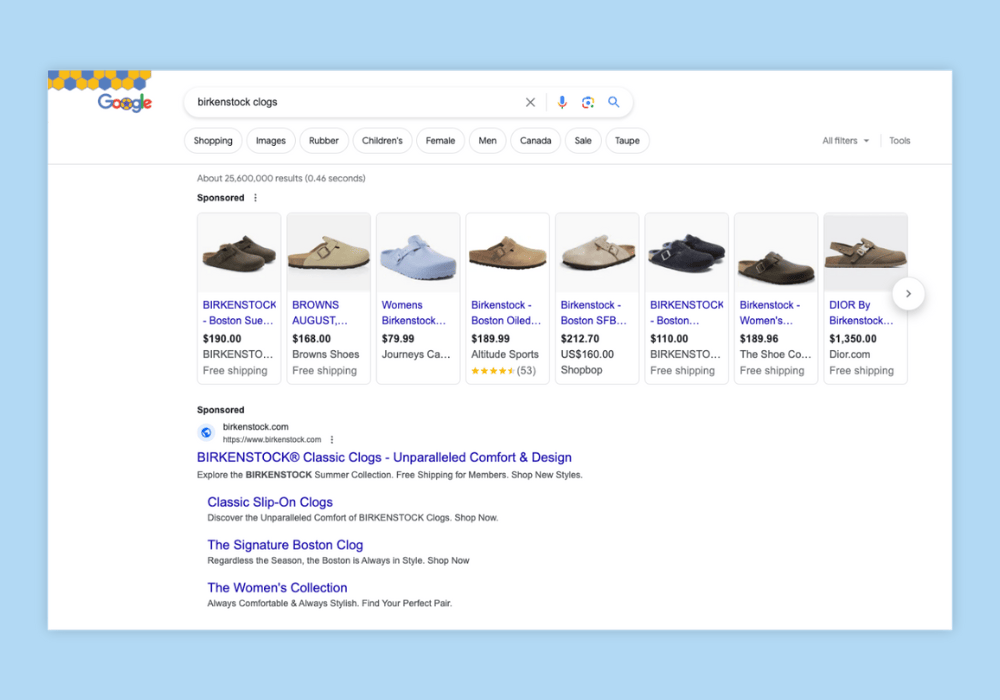Screen dimensions: 1000x700
Task: Show more products with the carousel arrow
Action: click(x=908, y=293)
